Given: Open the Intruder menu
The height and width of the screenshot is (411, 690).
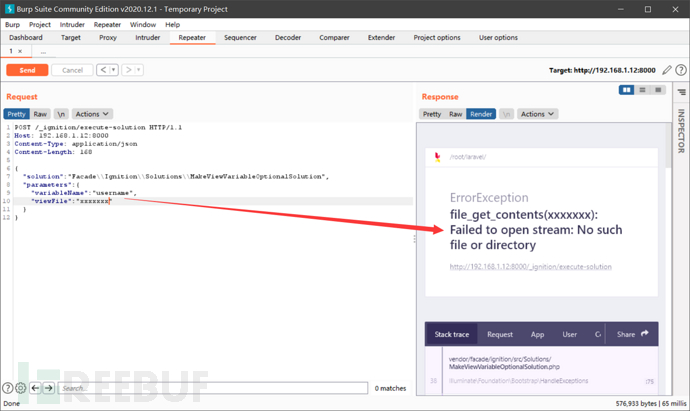Looking at the screenshot, I should (72, 25).
